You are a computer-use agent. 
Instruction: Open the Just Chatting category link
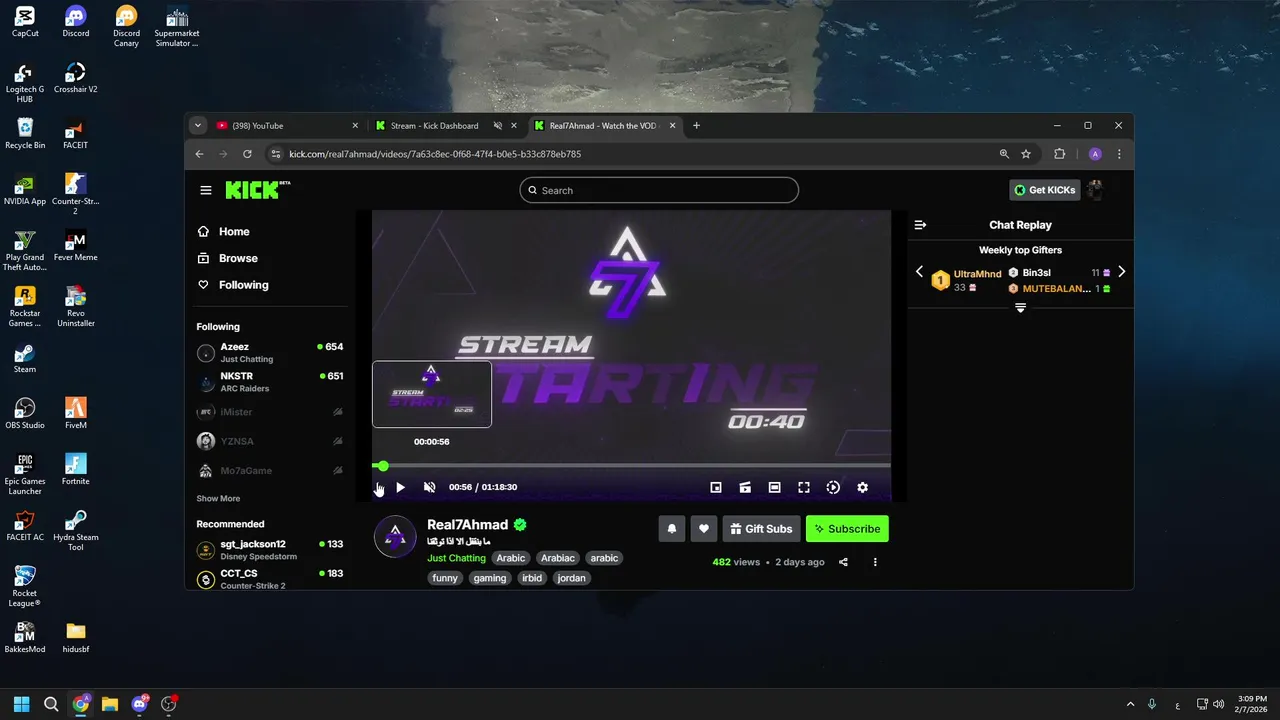coord(456,558)
